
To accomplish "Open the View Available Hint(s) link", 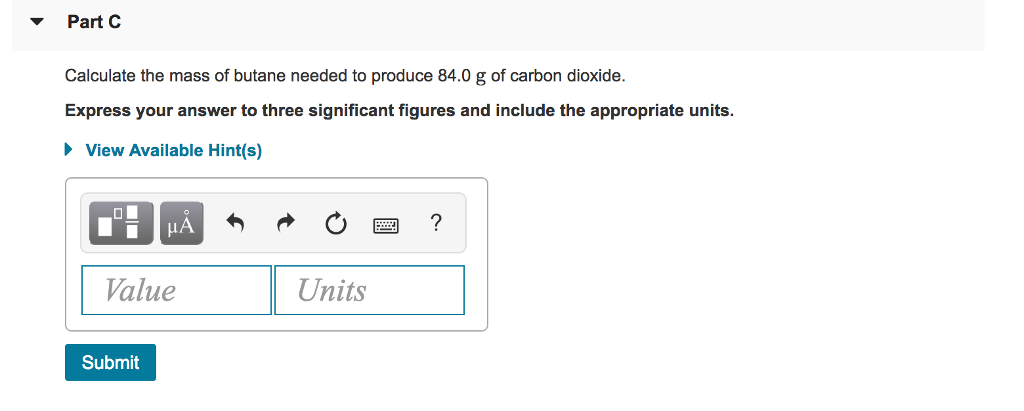I will click(174, 151).
